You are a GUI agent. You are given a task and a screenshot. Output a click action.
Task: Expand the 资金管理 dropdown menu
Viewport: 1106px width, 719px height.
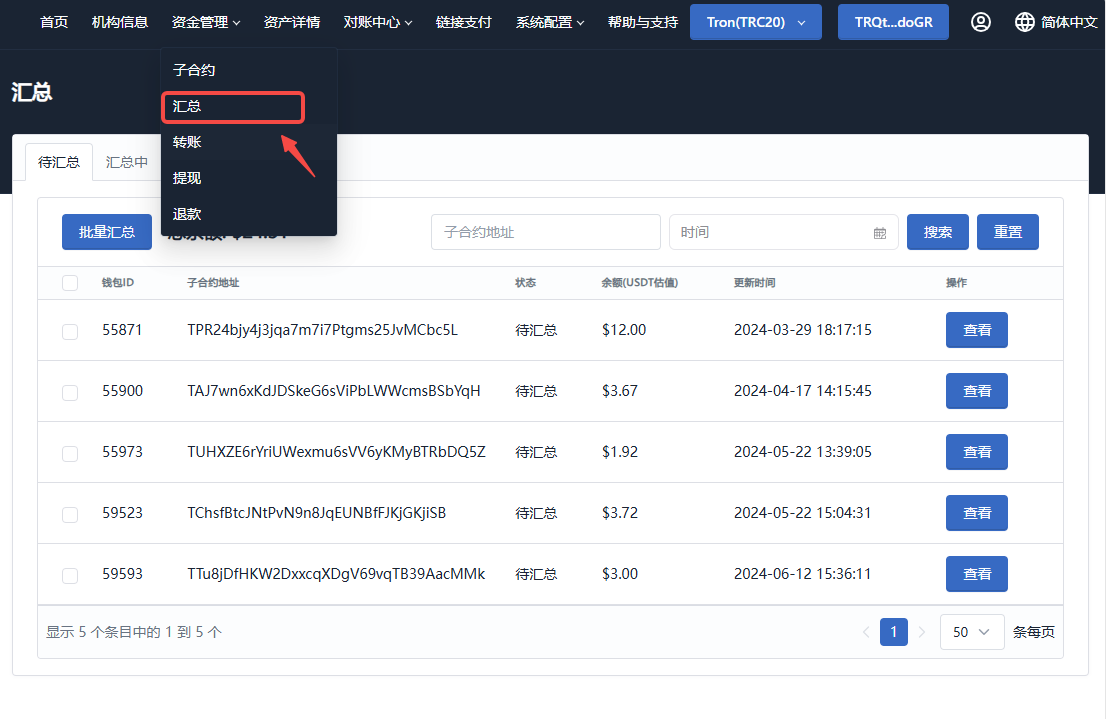pyautogui.click(x=206, y=23)
